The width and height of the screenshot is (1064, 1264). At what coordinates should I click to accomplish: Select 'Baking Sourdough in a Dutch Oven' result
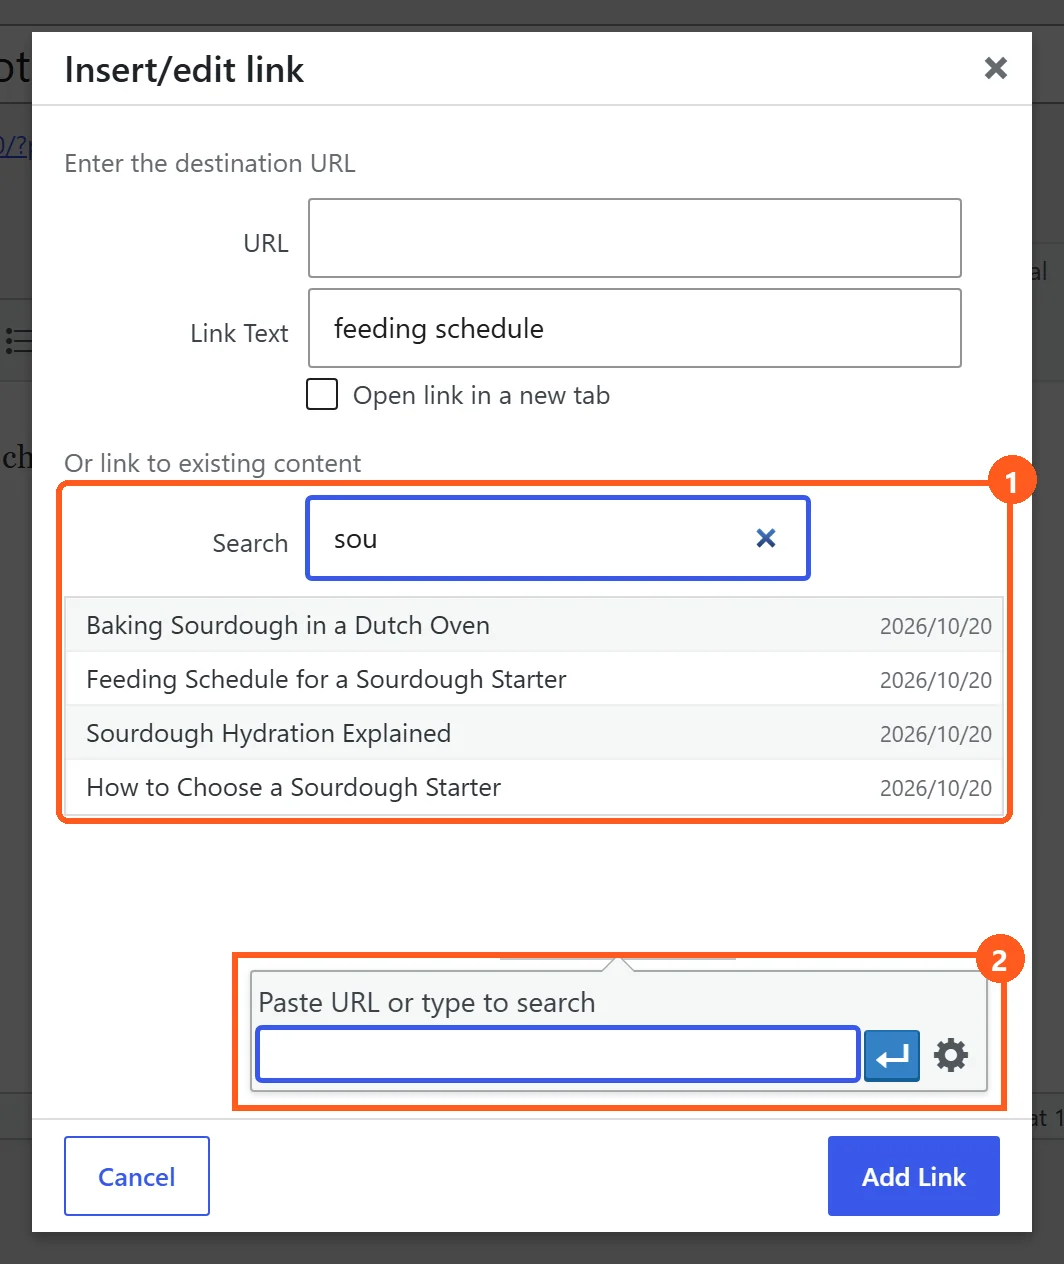pyautogui.click(x=534, y=625)
